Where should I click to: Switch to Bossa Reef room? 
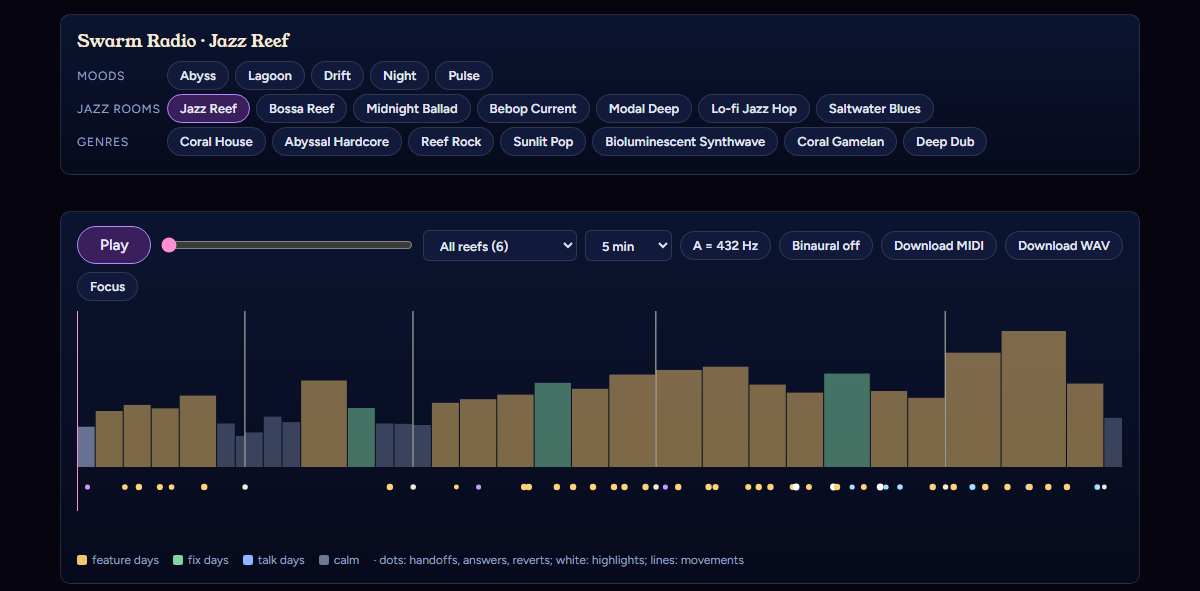click(302, 109)
